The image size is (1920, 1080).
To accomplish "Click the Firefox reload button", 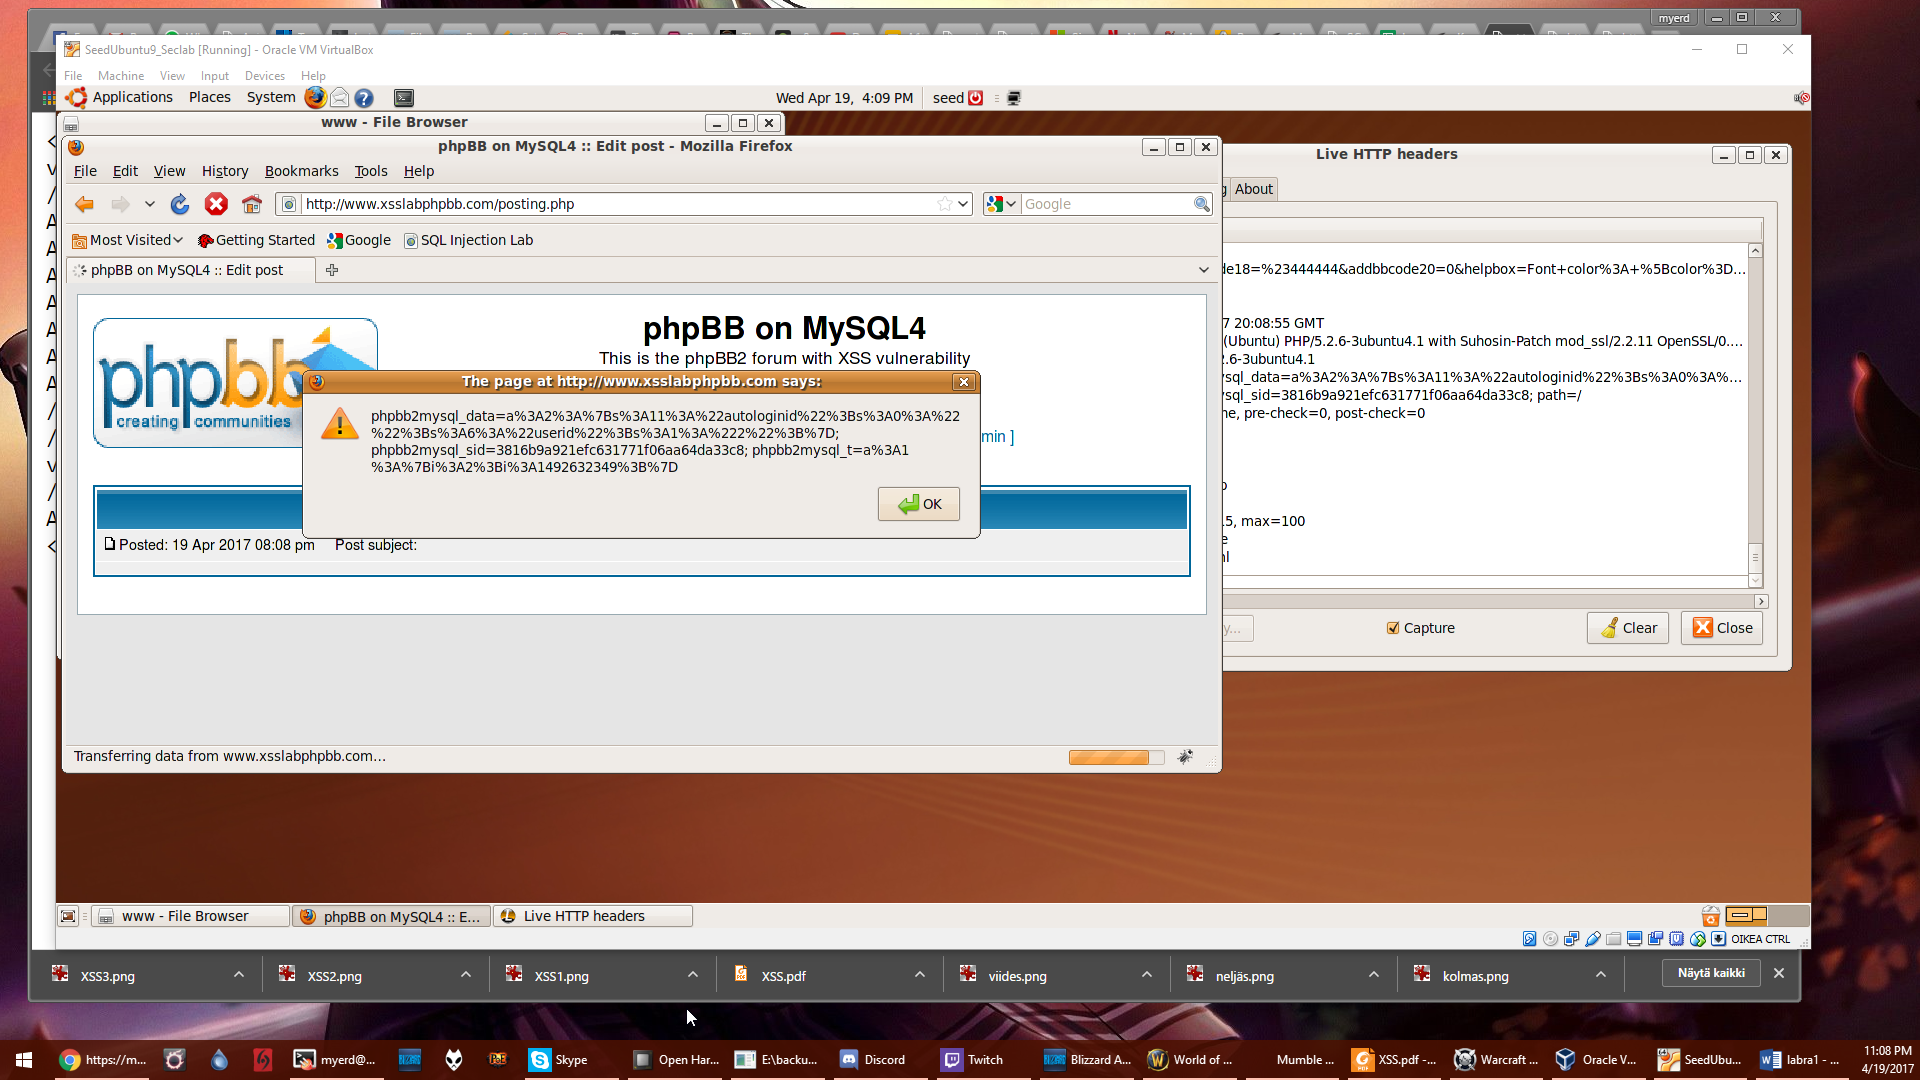I will tap(180, 204).
